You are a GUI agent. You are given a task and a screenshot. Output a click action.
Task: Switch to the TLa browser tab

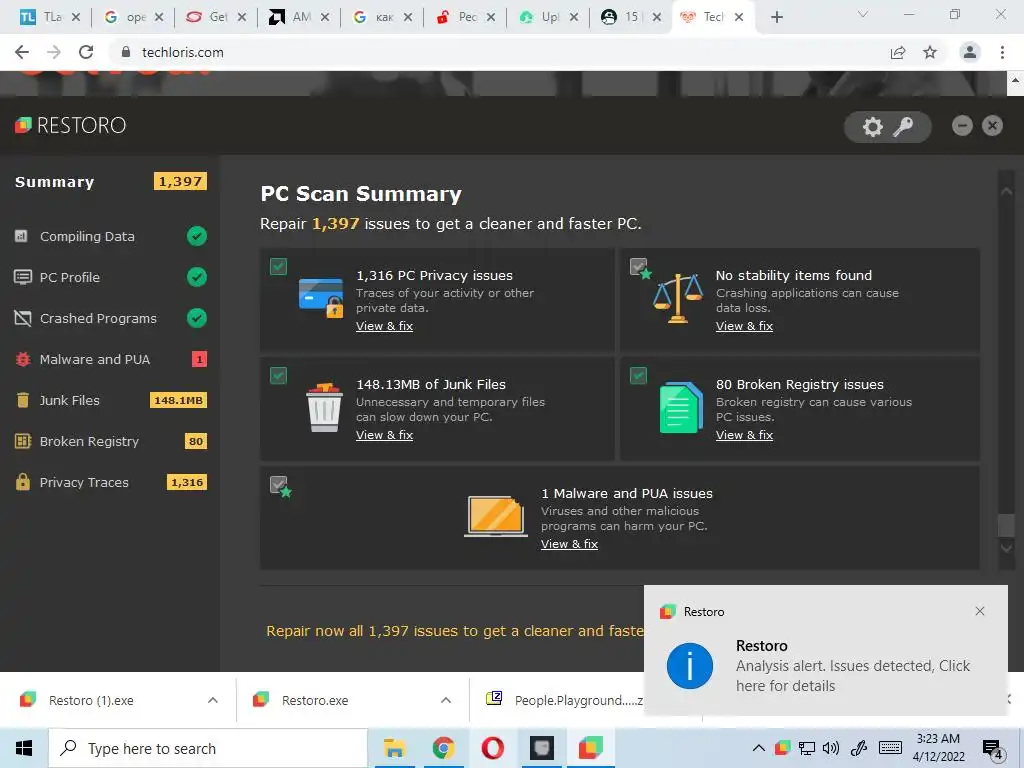pos(50,17)
